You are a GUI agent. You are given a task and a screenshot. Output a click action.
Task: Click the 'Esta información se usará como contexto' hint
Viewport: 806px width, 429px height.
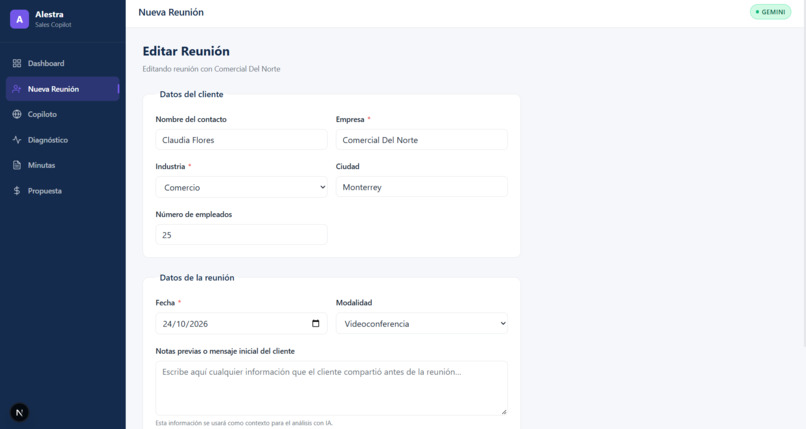[244, 423]
